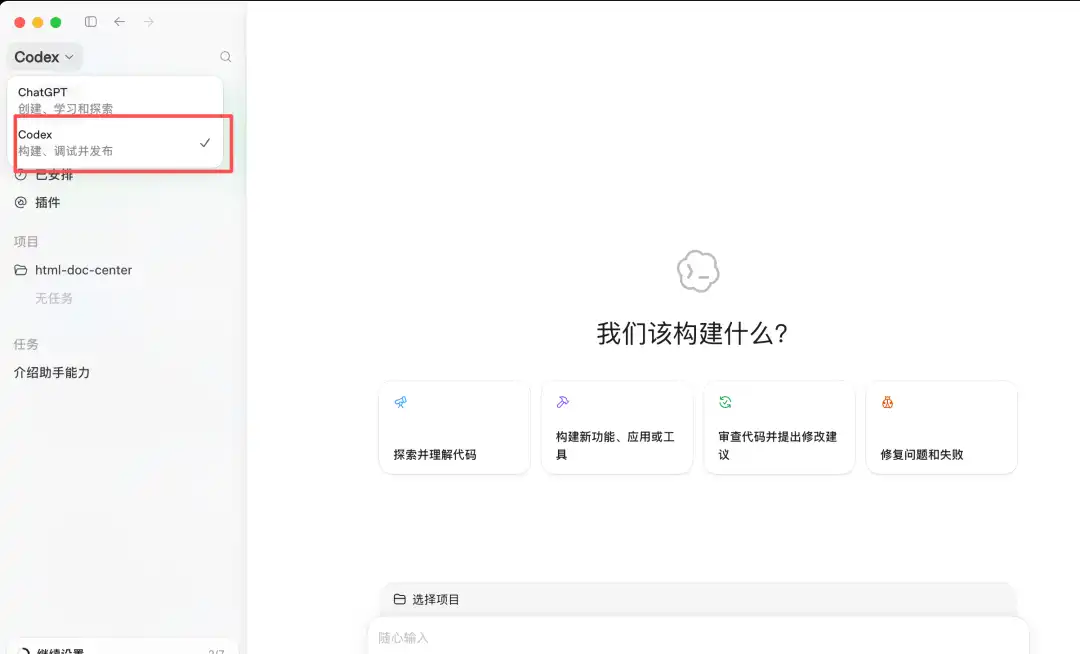This screenshot has height=654, width=1080.
Task: Choose the 审查代码并提出修改建议 card
Action: point(779,428)
